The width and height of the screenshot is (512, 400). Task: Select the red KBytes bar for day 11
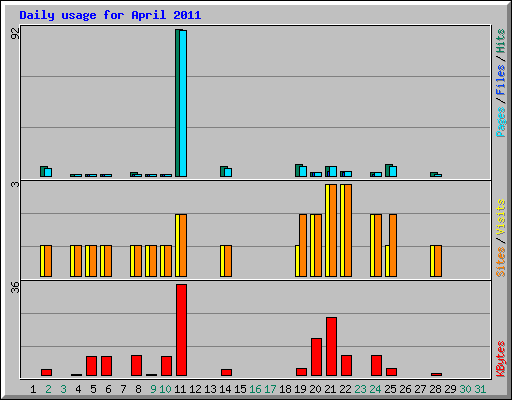181,330
